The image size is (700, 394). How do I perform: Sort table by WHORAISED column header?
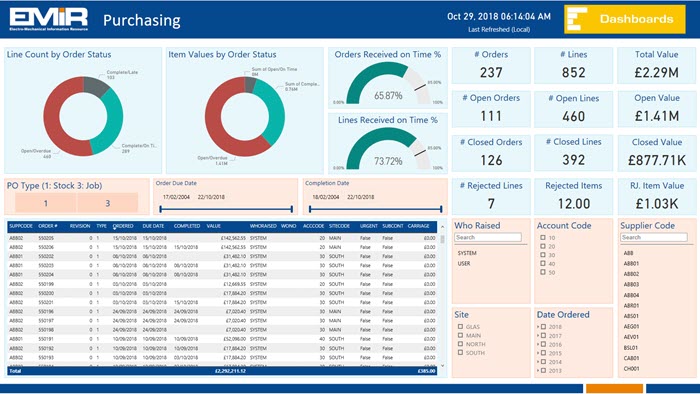tap(263, 226)
